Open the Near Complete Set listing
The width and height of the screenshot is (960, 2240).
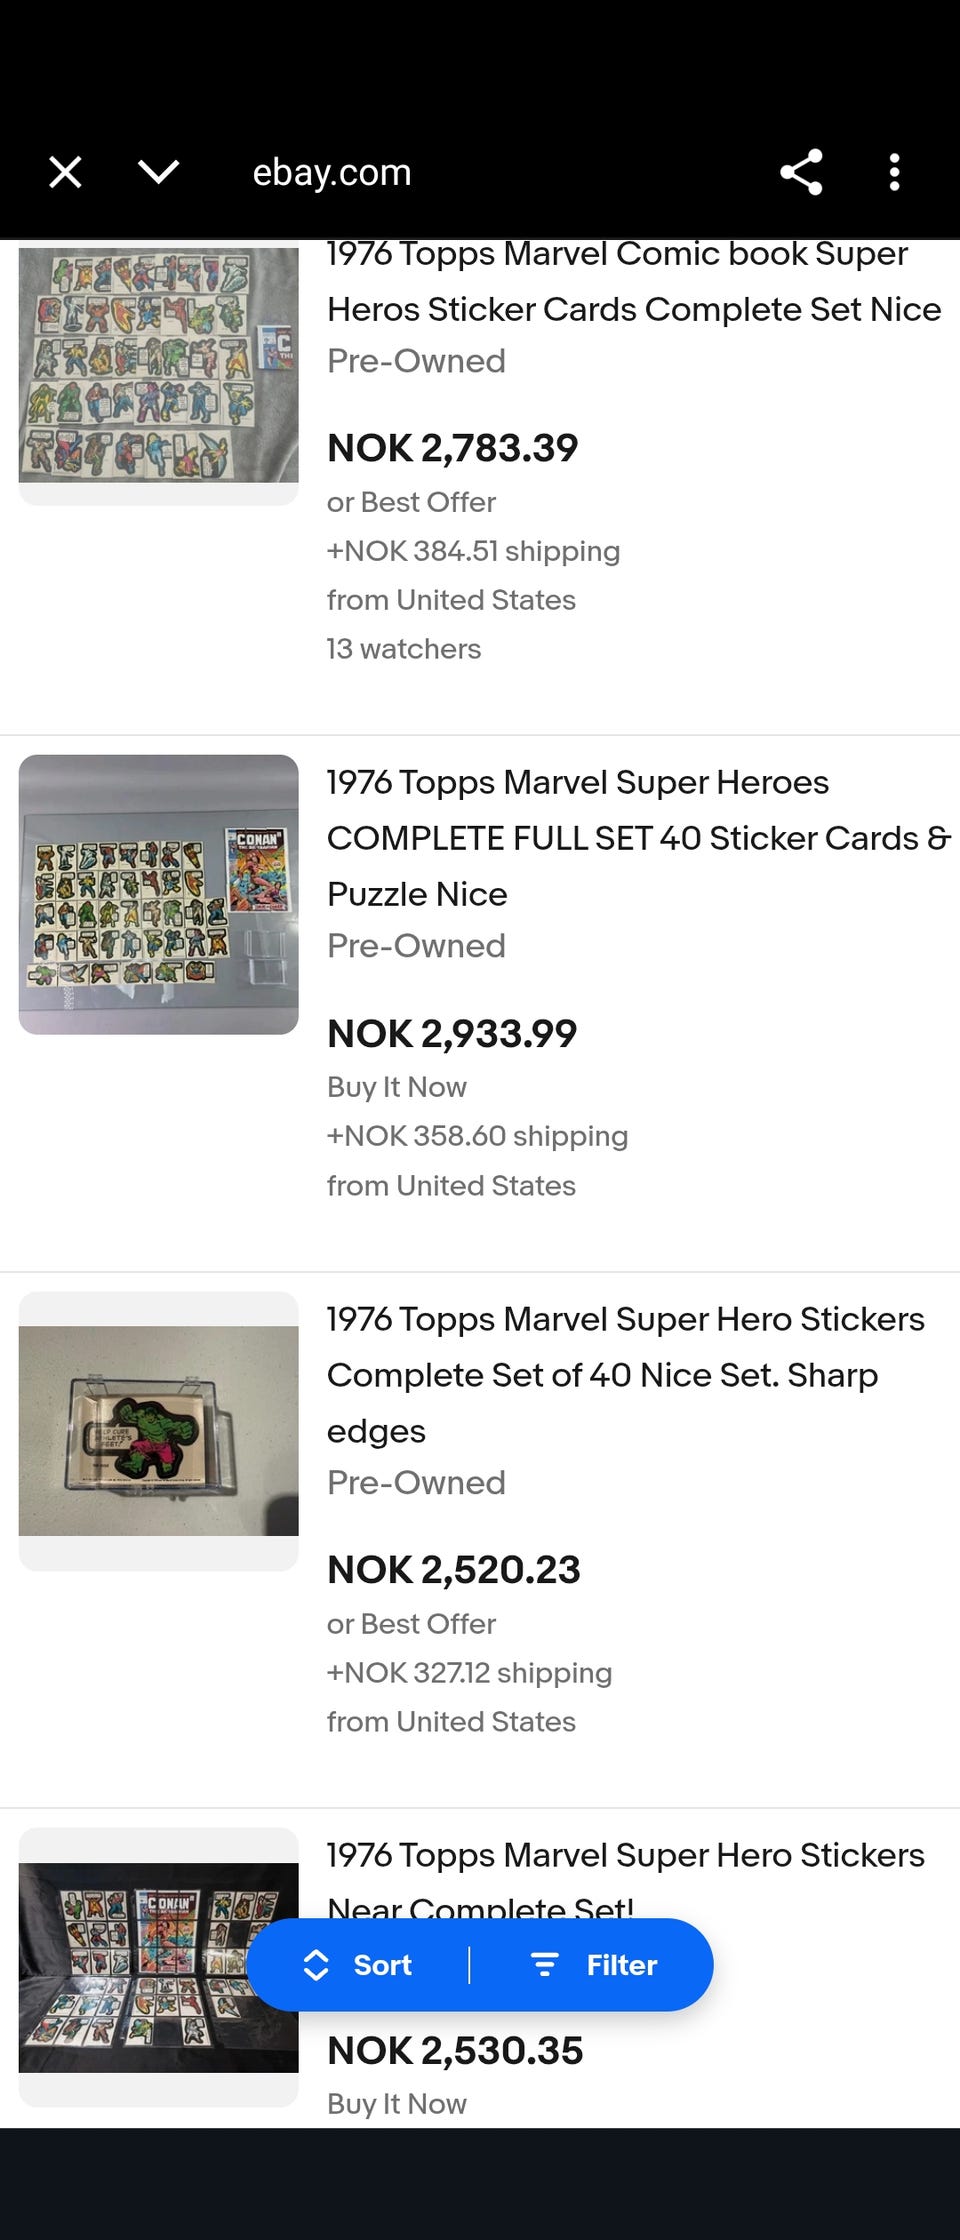[x=625, y=1856]
